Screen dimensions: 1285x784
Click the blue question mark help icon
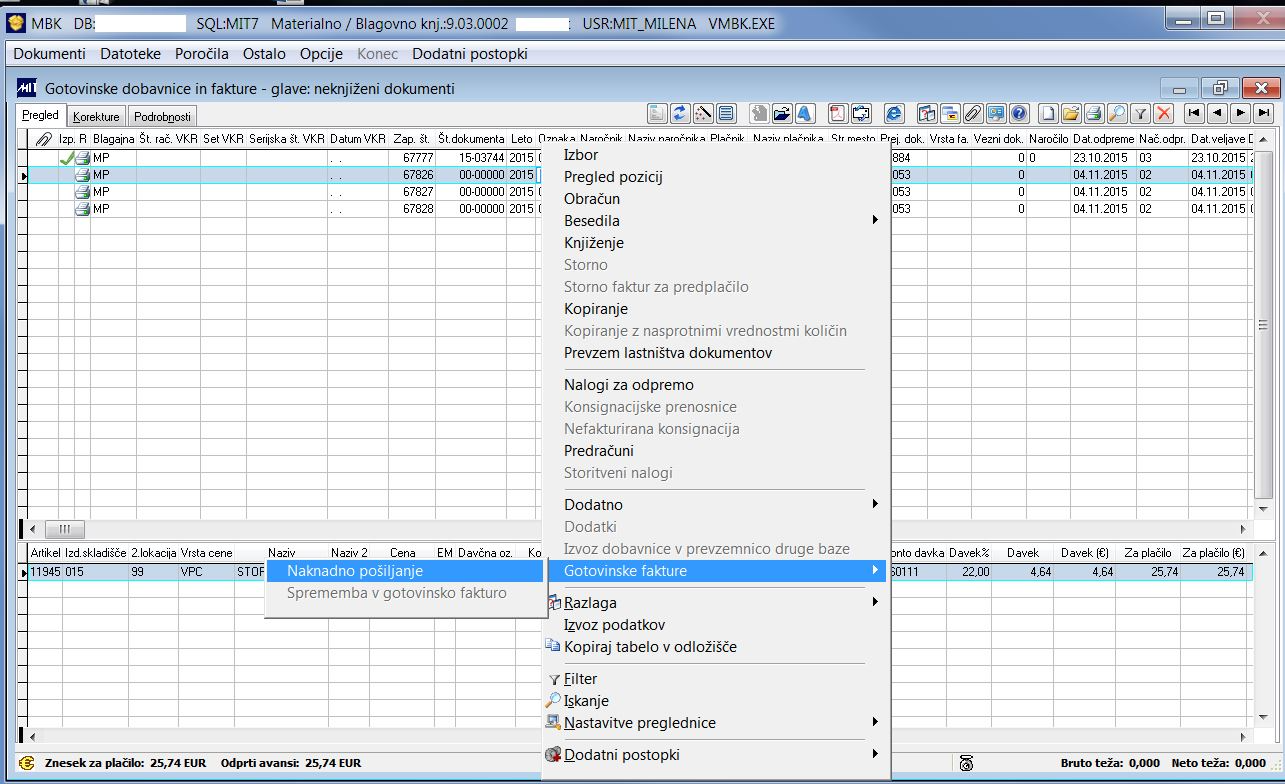[1018, 113]
